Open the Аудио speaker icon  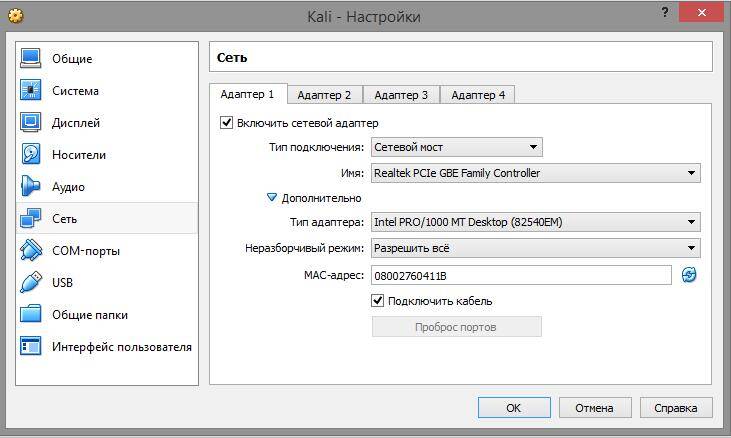(30, 186)
